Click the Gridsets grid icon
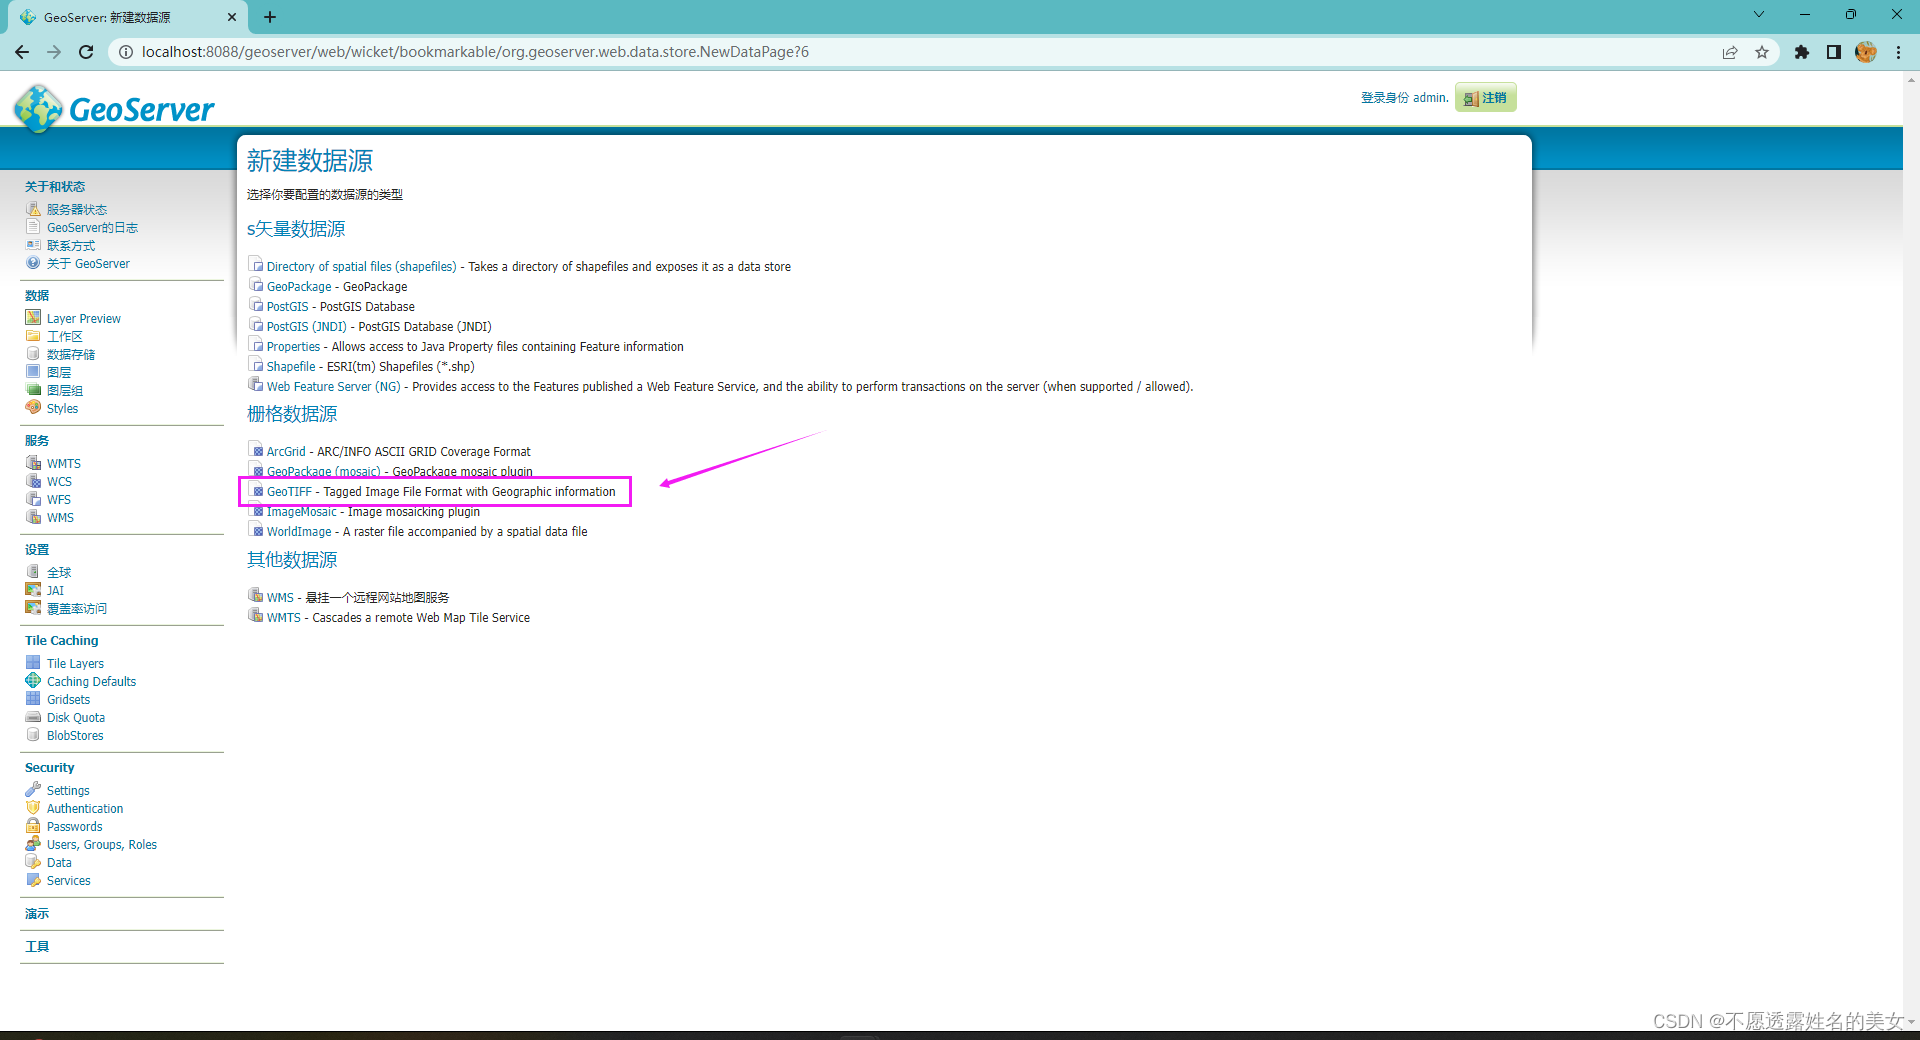 (x=33, y=699)
